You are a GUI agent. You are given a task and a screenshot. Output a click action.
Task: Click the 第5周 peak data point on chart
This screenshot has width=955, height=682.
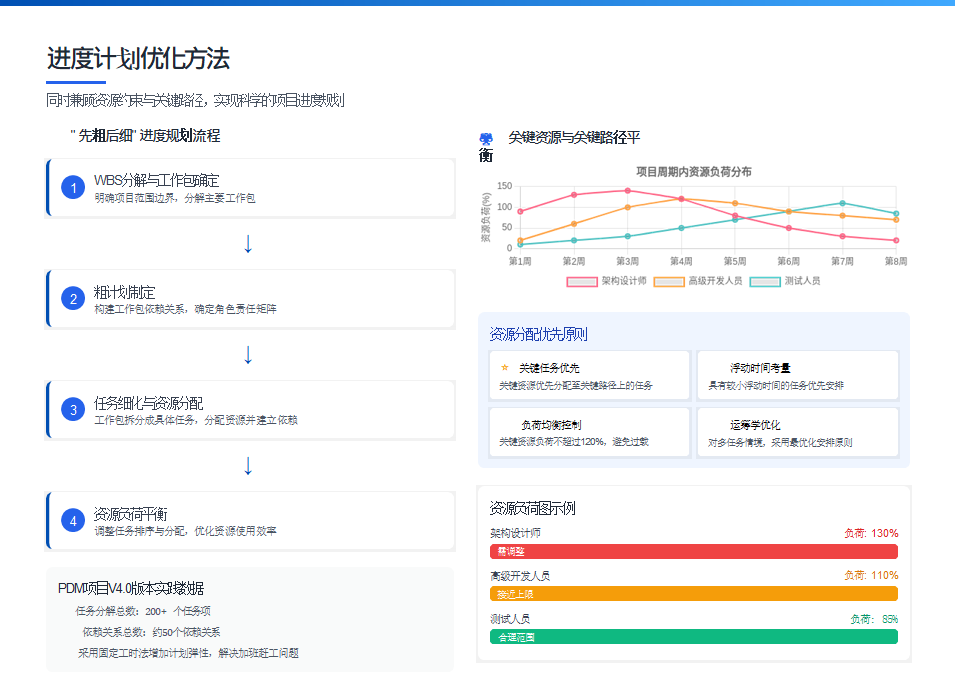tap(737, 201)
